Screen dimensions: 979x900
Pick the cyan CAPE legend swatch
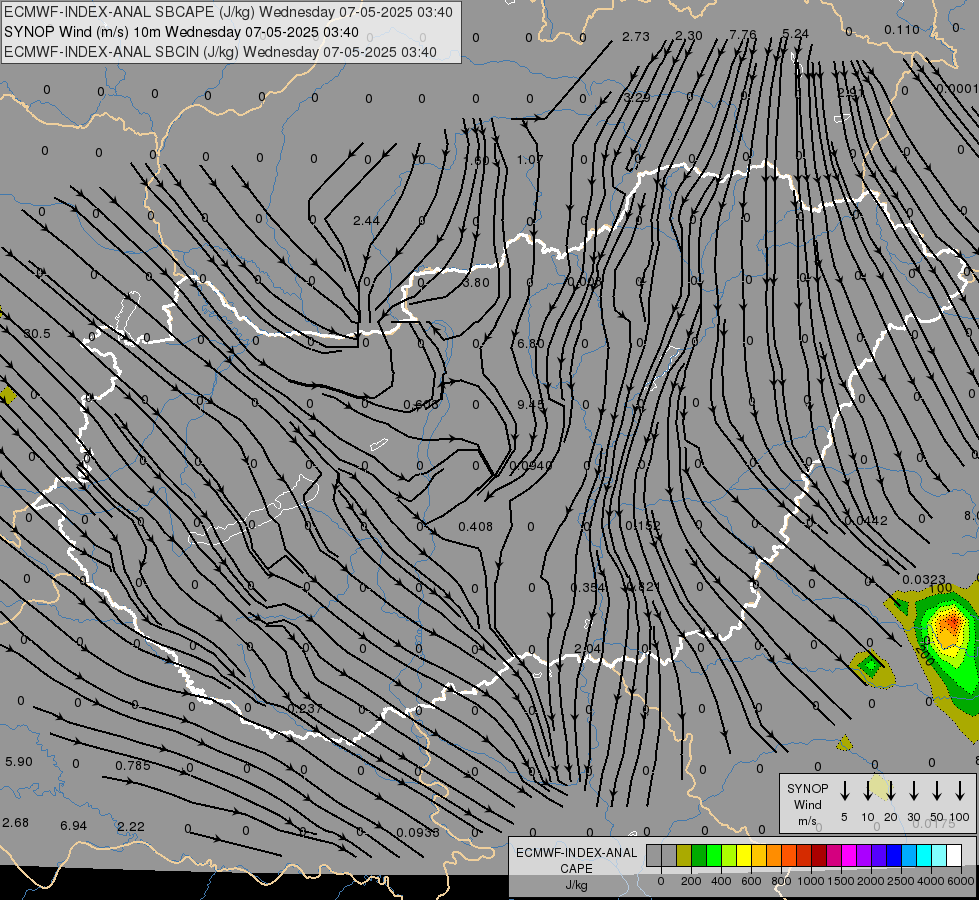point(923,855)
